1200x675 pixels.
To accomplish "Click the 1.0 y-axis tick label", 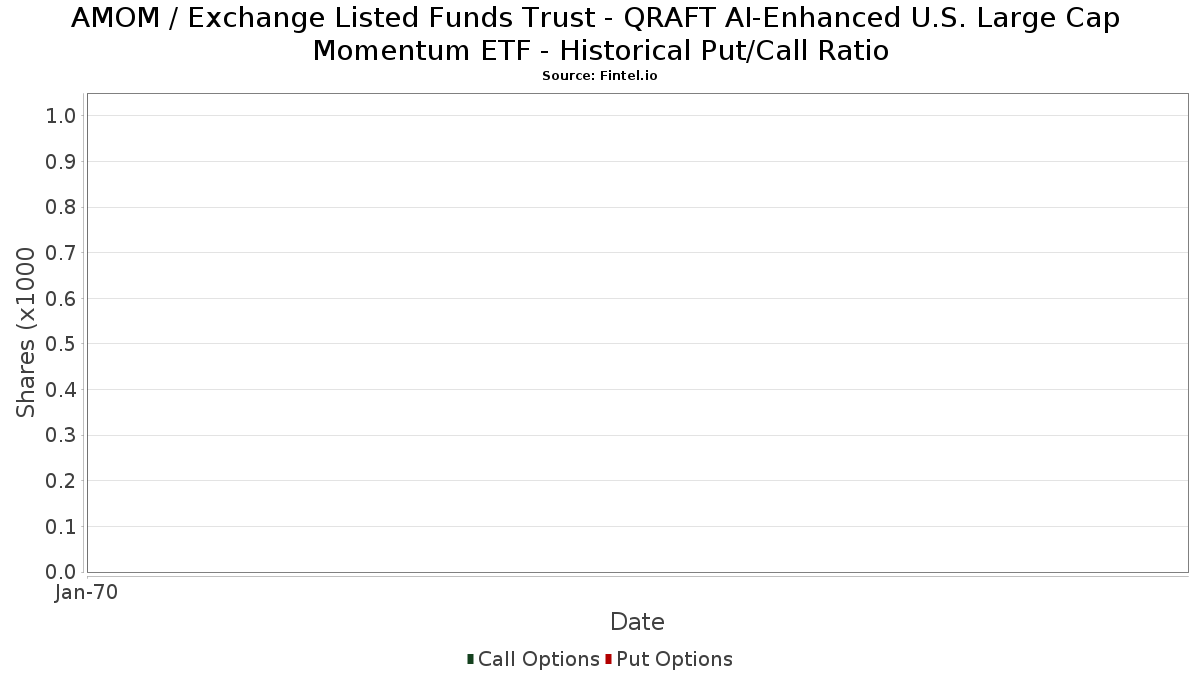I will point(61,116).
